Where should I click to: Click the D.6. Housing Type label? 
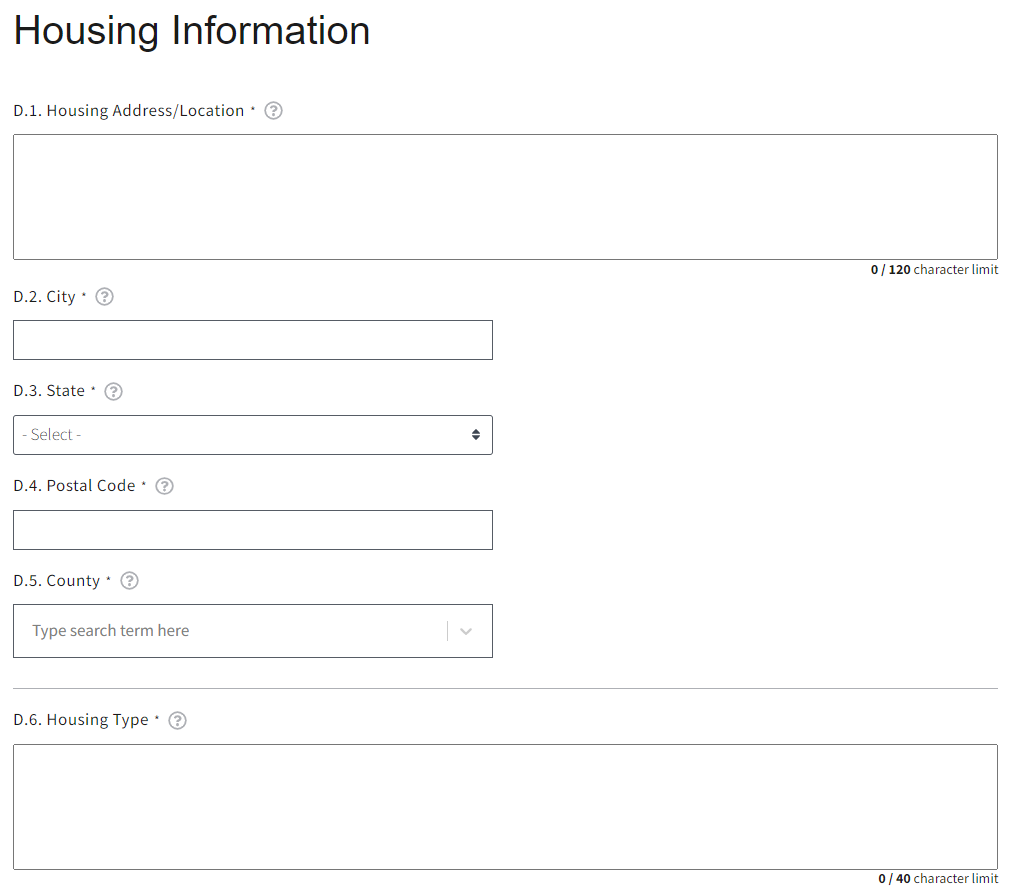(80, 720)
